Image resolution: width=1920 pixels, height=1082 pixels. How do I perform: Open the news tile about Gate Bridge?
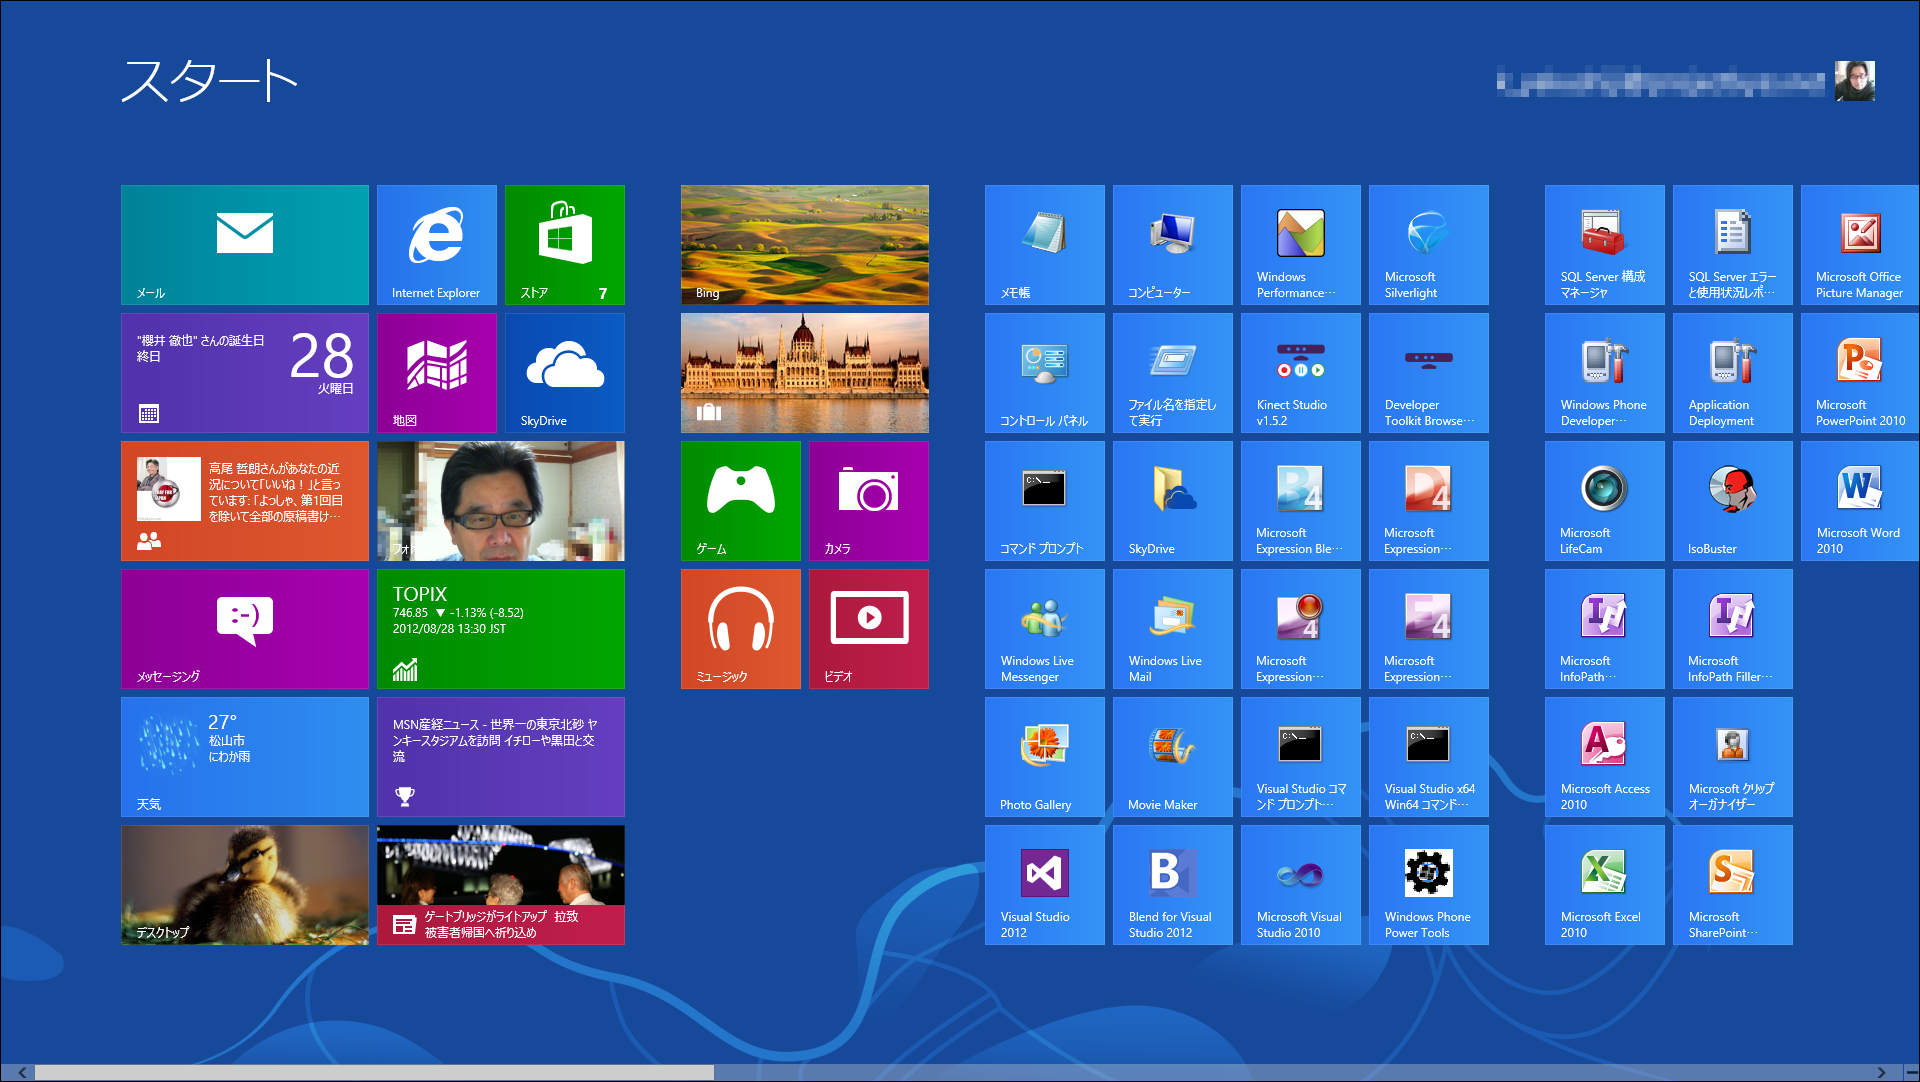tap(501, 885)
